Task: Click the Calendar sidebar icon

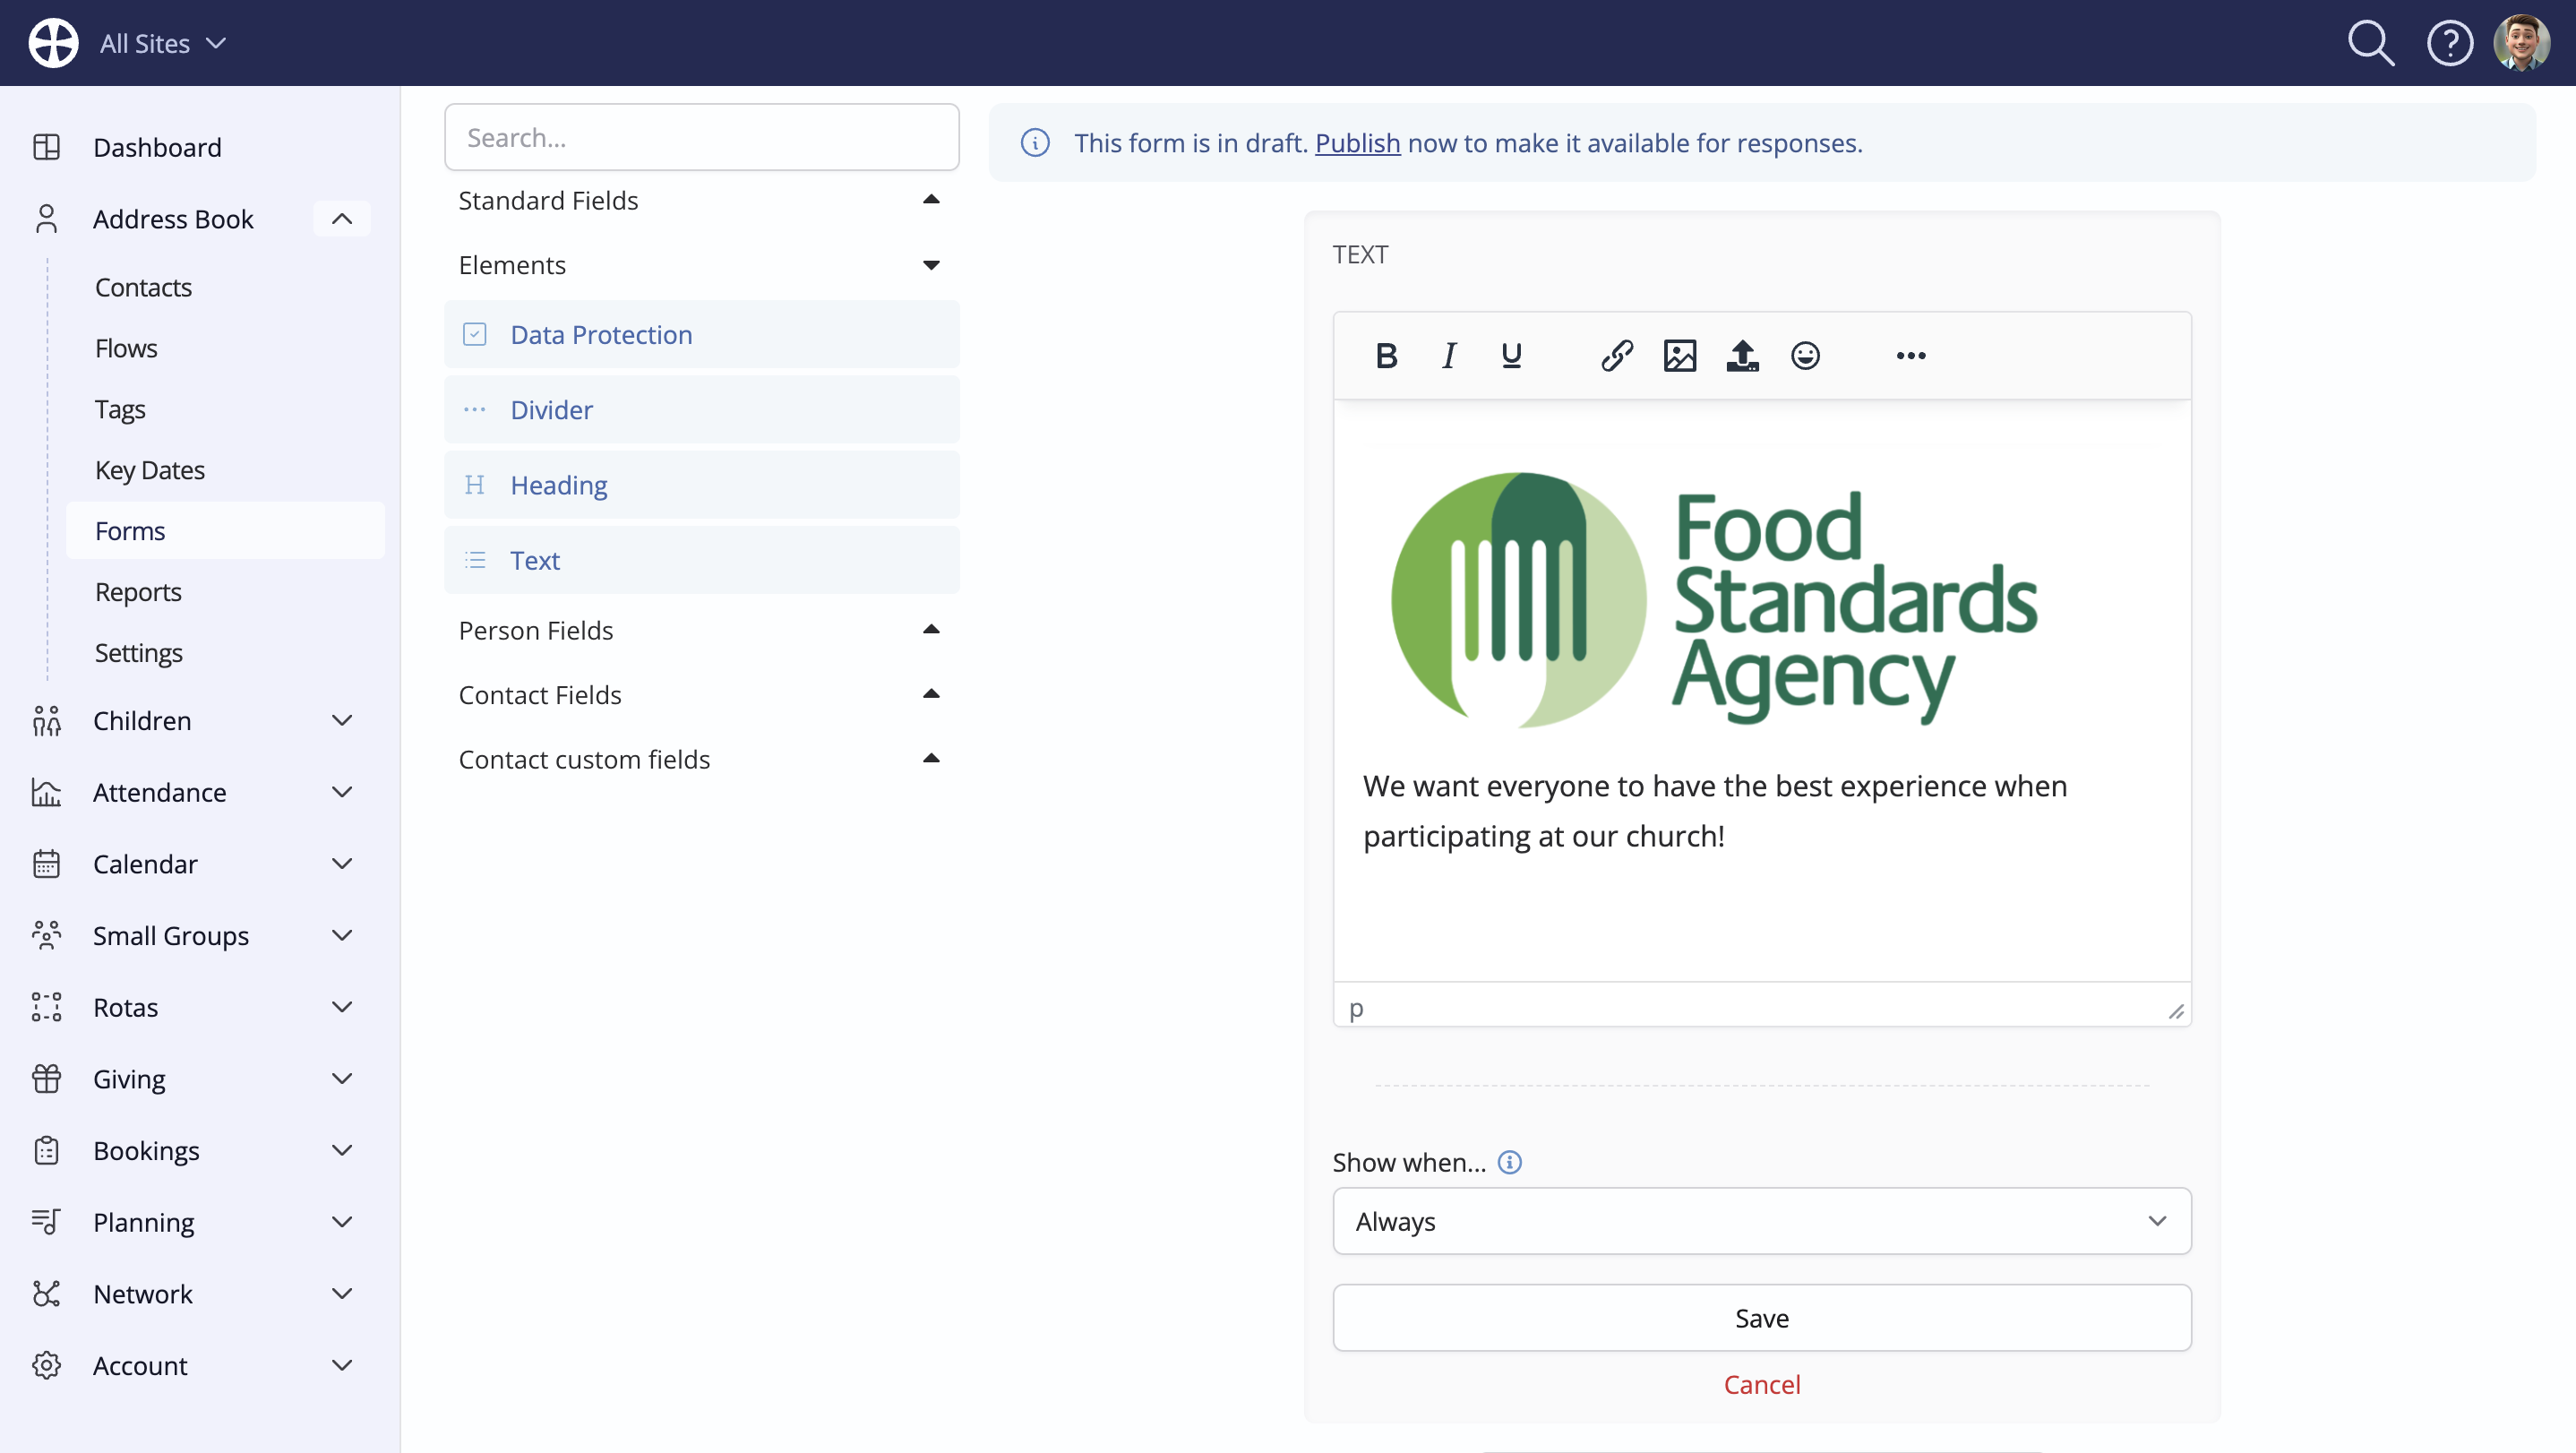Action: 46,864
